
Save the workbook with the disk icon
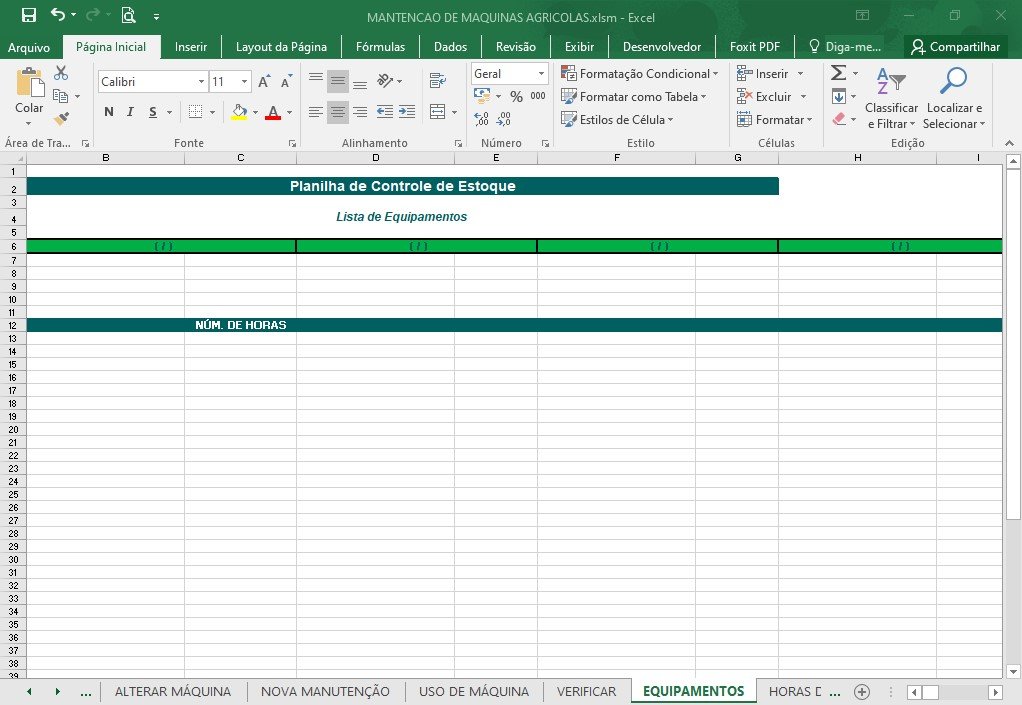[29, 15]
